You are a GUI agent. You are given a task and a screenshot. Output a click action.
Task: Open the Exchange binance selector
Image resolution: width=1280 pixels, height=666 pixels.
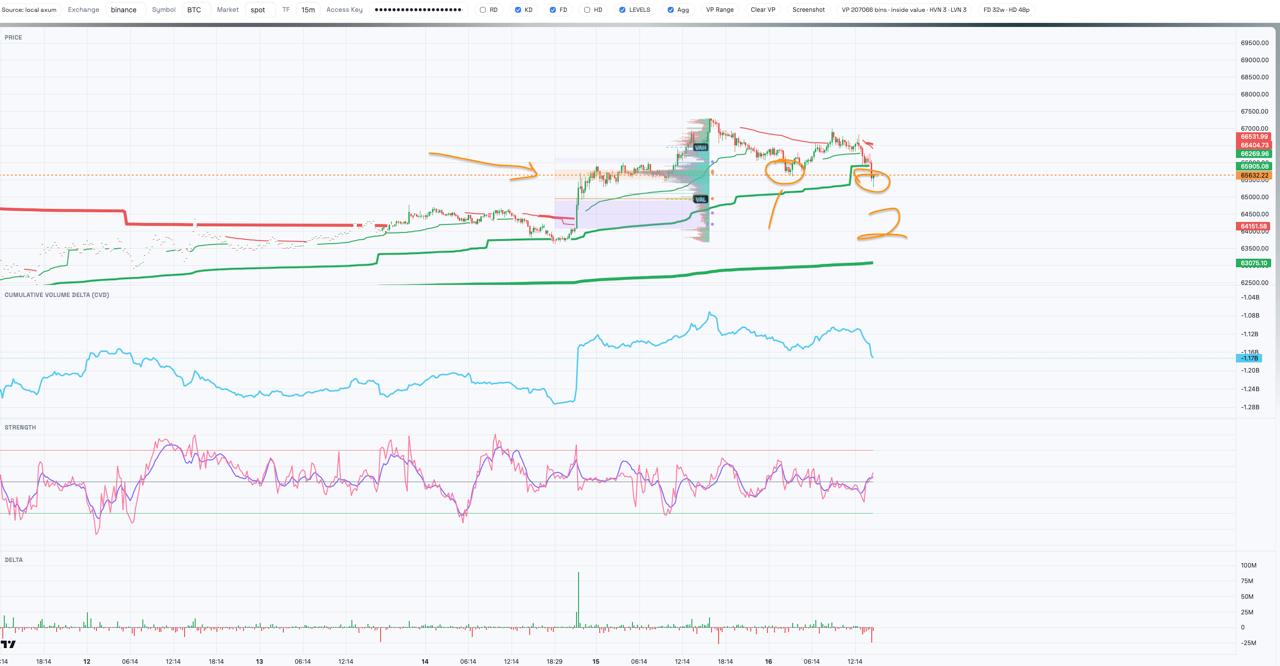(125, 10)
